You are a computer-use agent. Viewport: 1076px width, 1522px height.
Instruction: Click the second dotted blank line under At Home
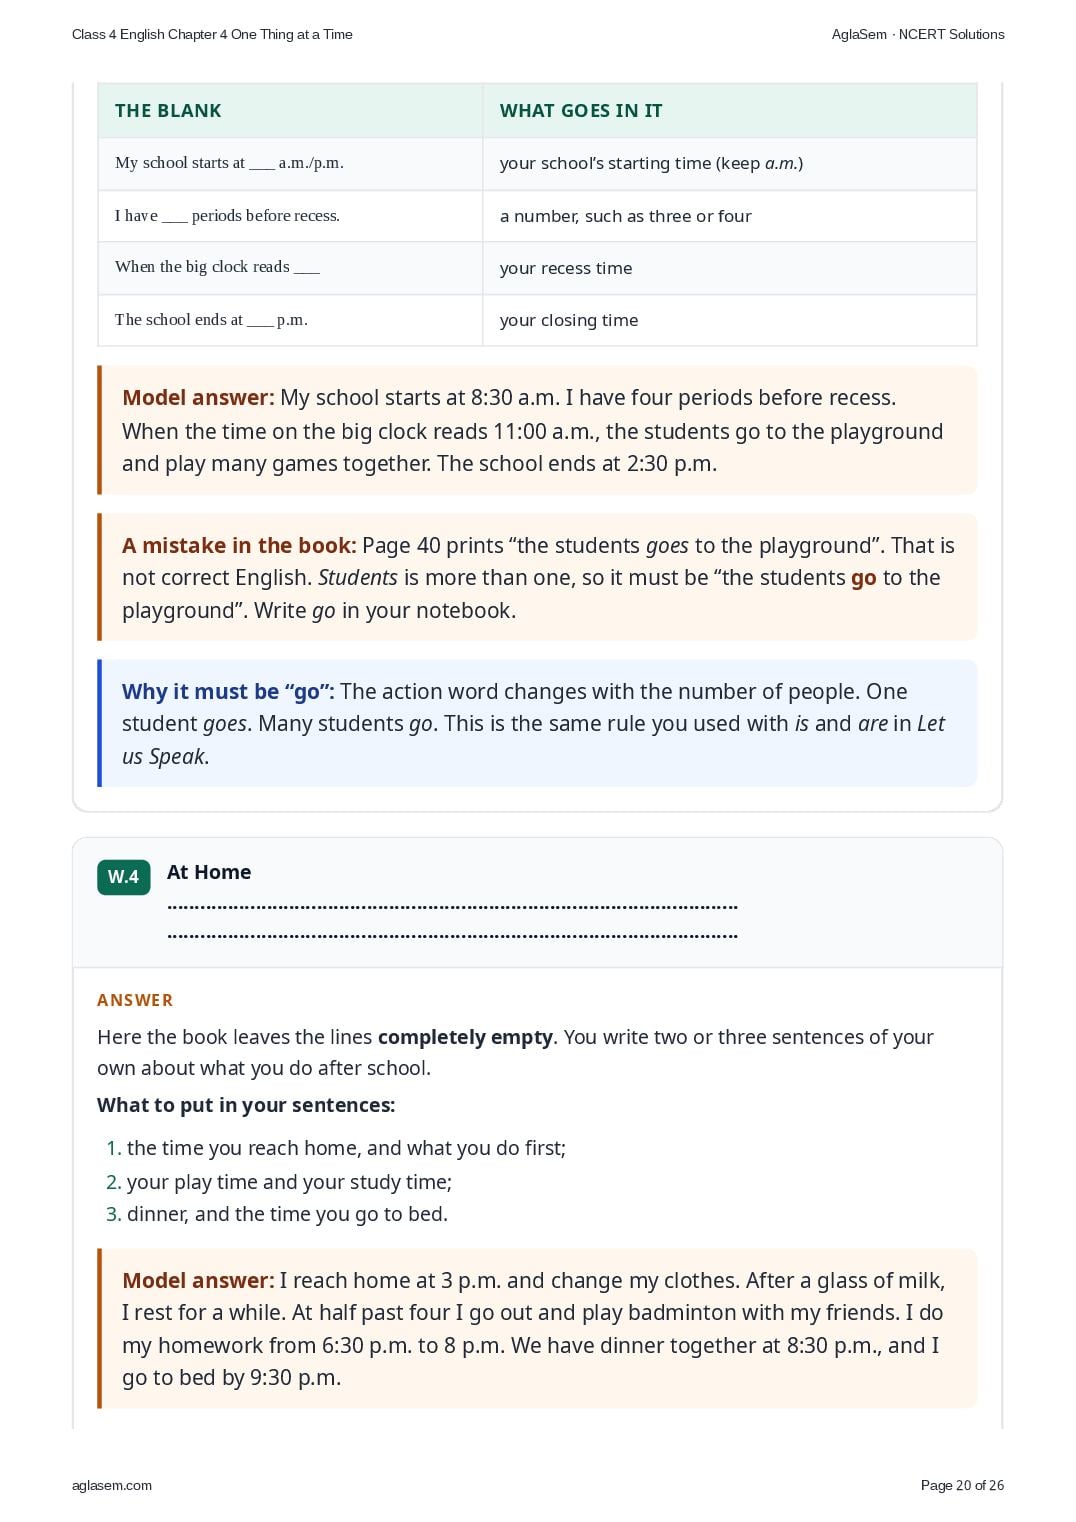(453, 937)
